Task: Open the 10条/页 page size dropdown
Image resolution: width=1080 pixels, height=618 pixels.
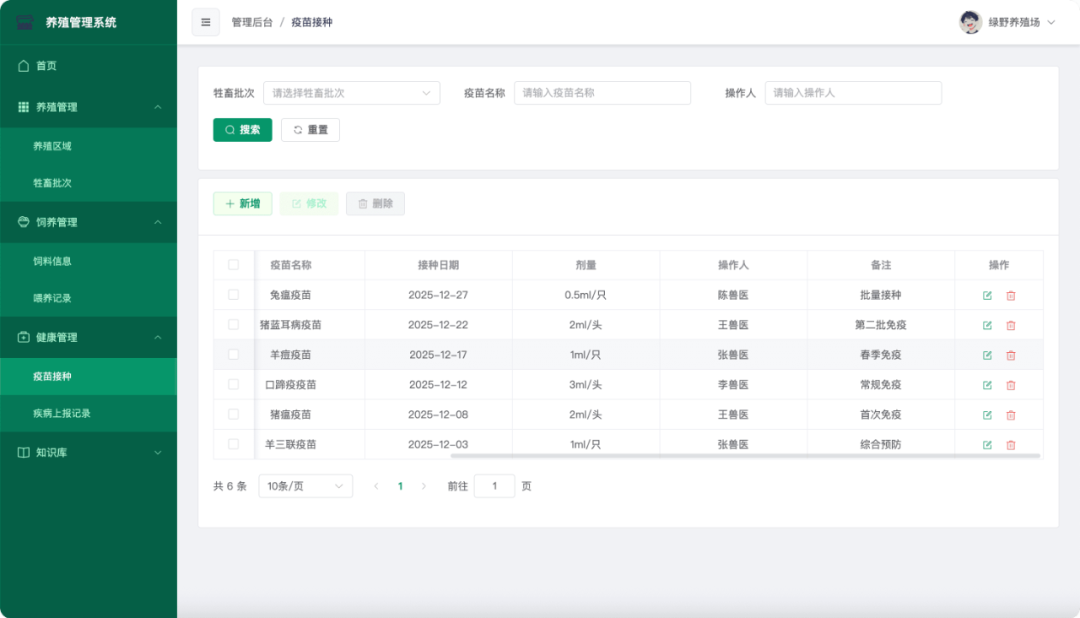Action: tap(305, 485)
